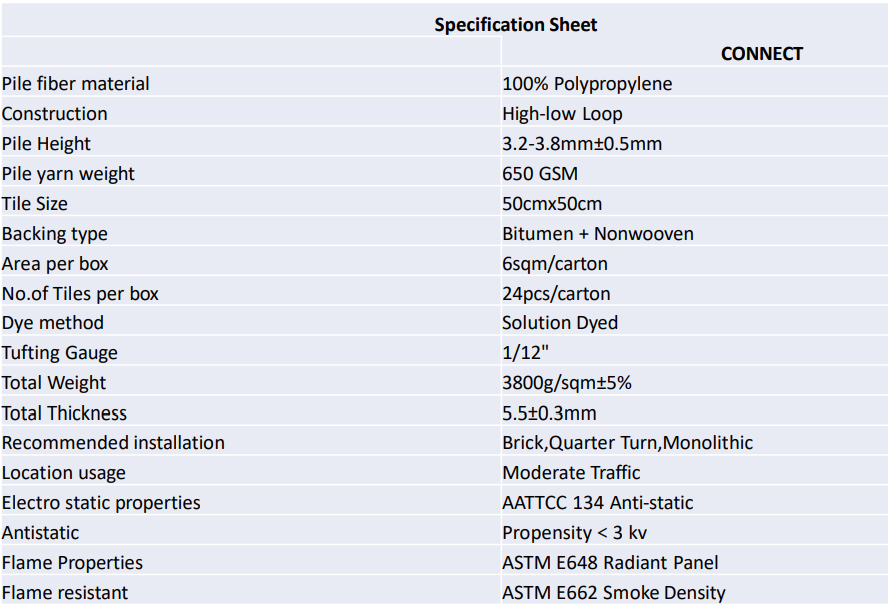
Task: Select the ASTM E662 Smoke Density cell
Action: click(614, 593)
